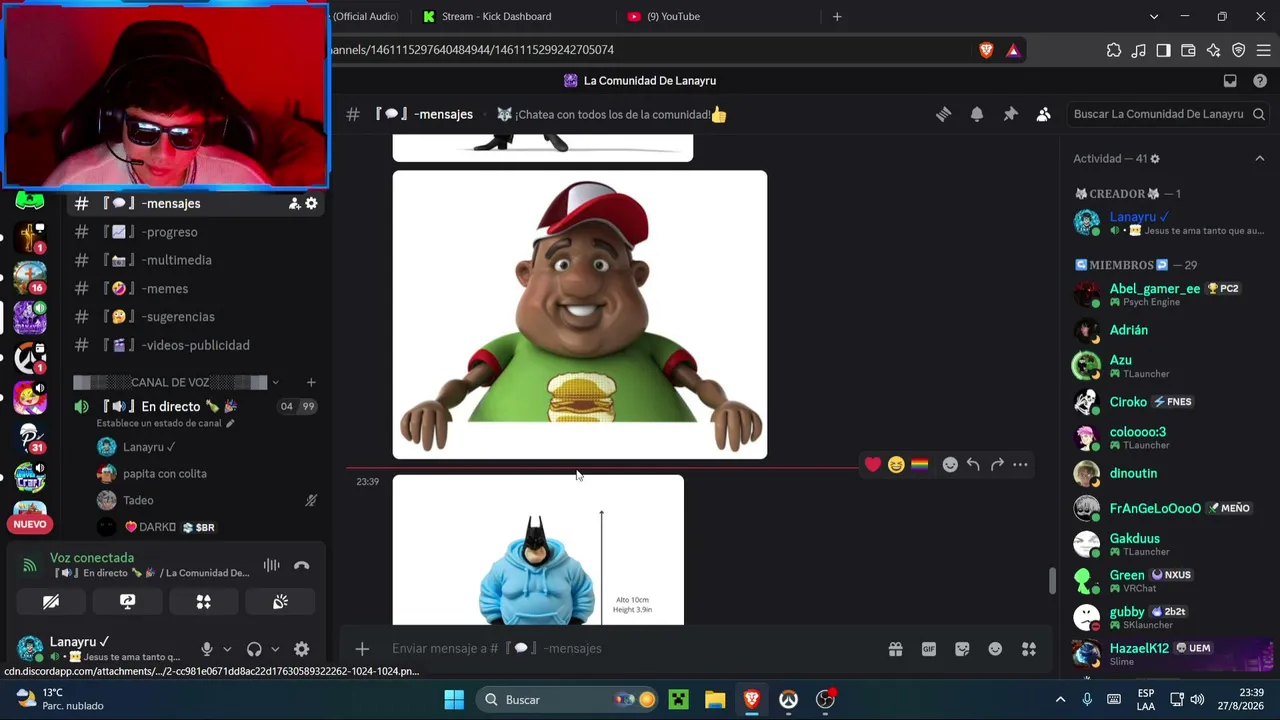This screenshot has height=720, width=1280.
Task: Open Actividad settings gear icon
Action: pos(1155,159)
